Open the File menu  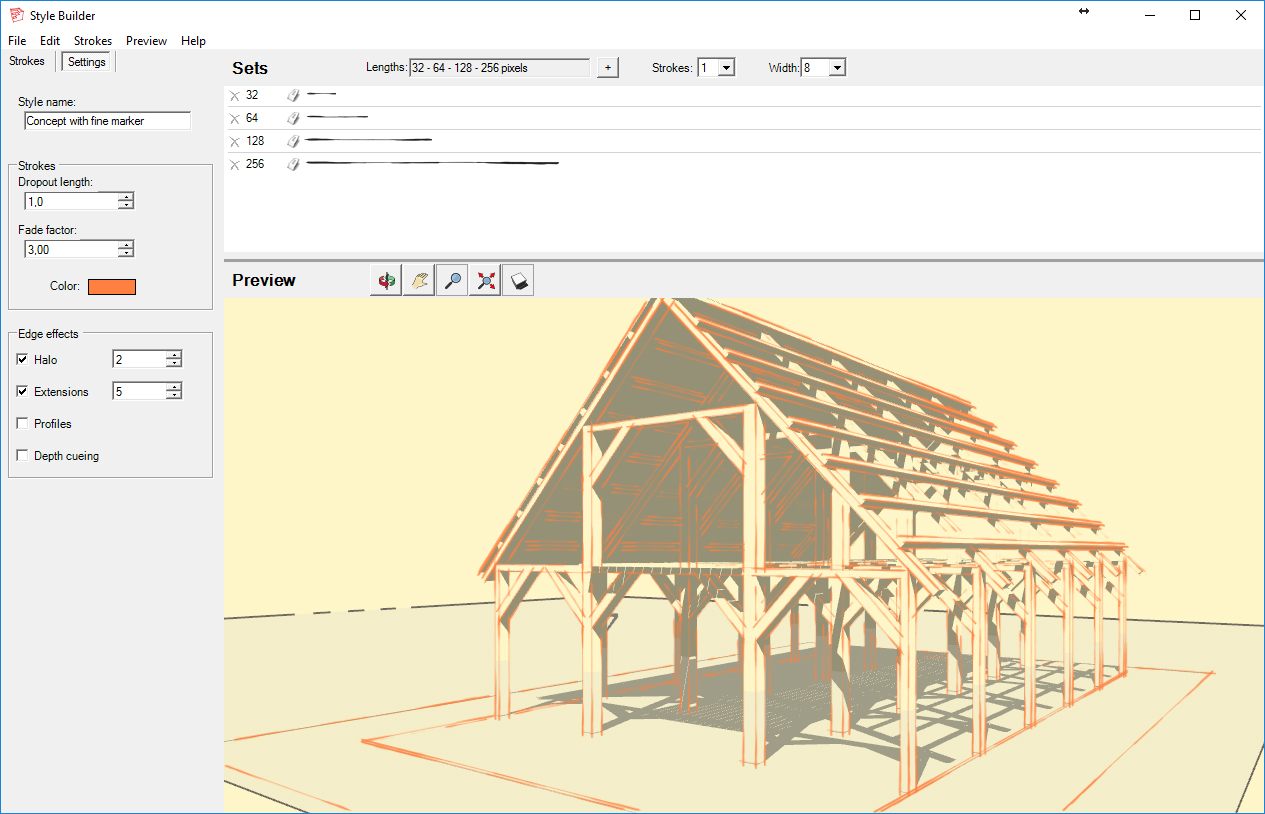click(17, 41)
